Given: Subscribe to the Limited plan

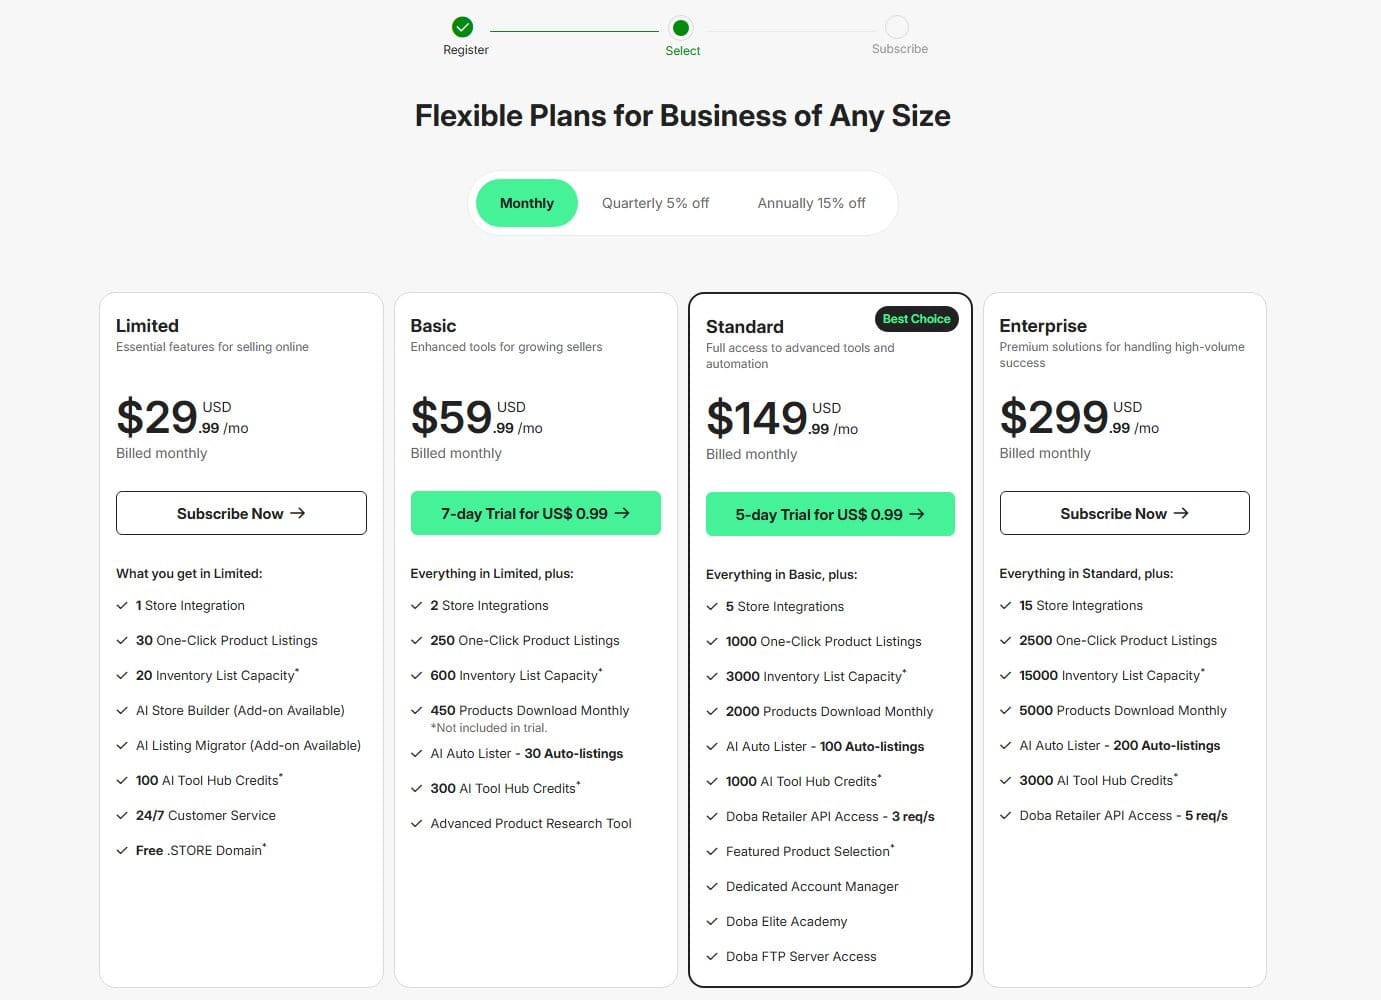Looking at the screenshot, I should pyautogui.click(x=241, y=513).
